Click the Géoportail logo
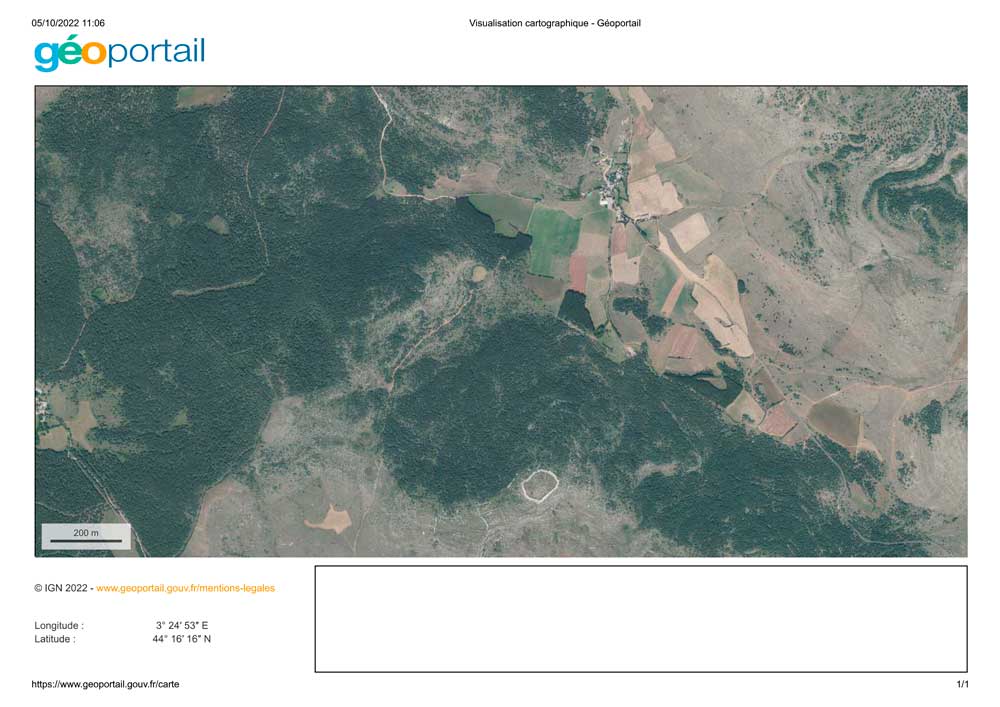The image size is (1000, 707). 120,53
